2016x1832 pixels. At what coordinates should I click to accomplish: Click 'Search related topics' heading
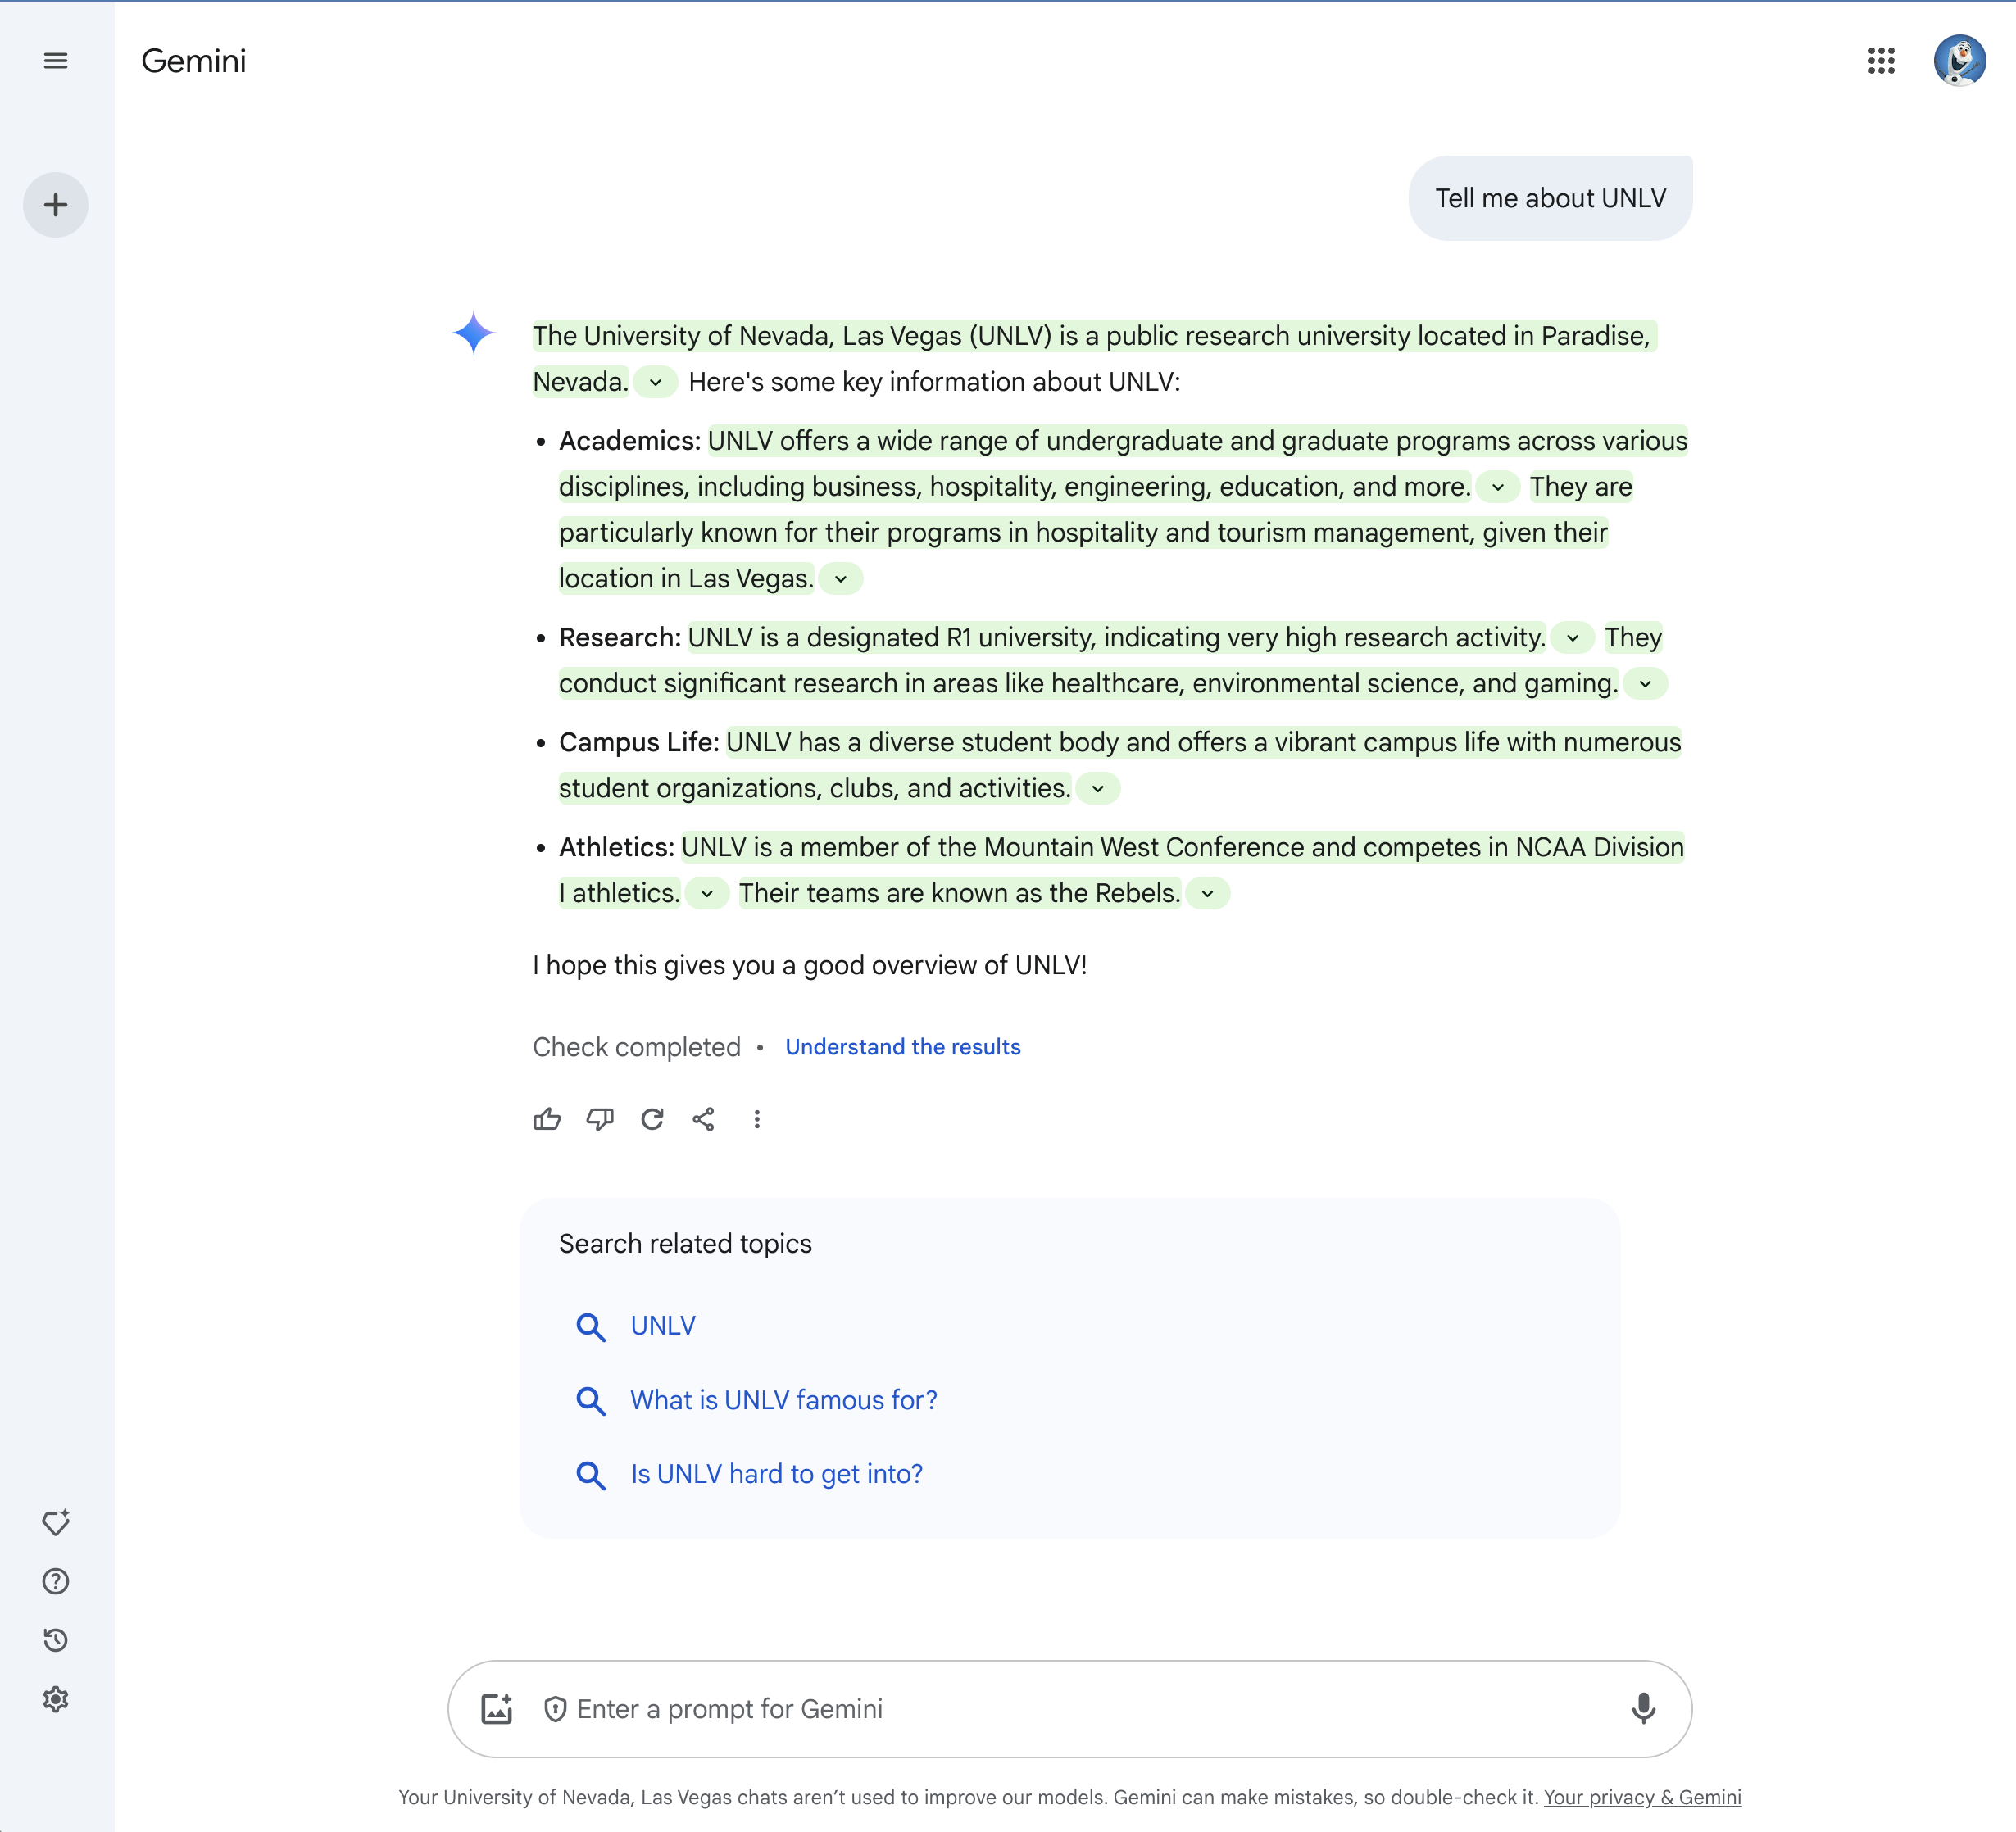[x=685, y=1244]
